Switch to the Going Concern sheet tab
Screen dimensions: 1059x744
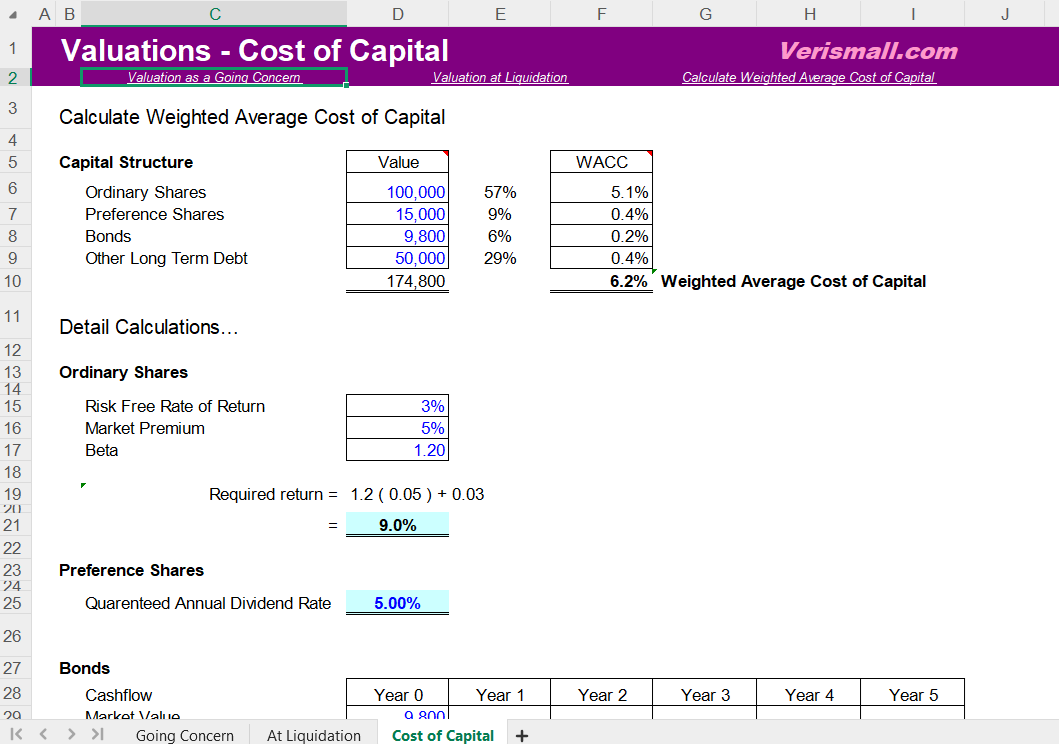184,735
